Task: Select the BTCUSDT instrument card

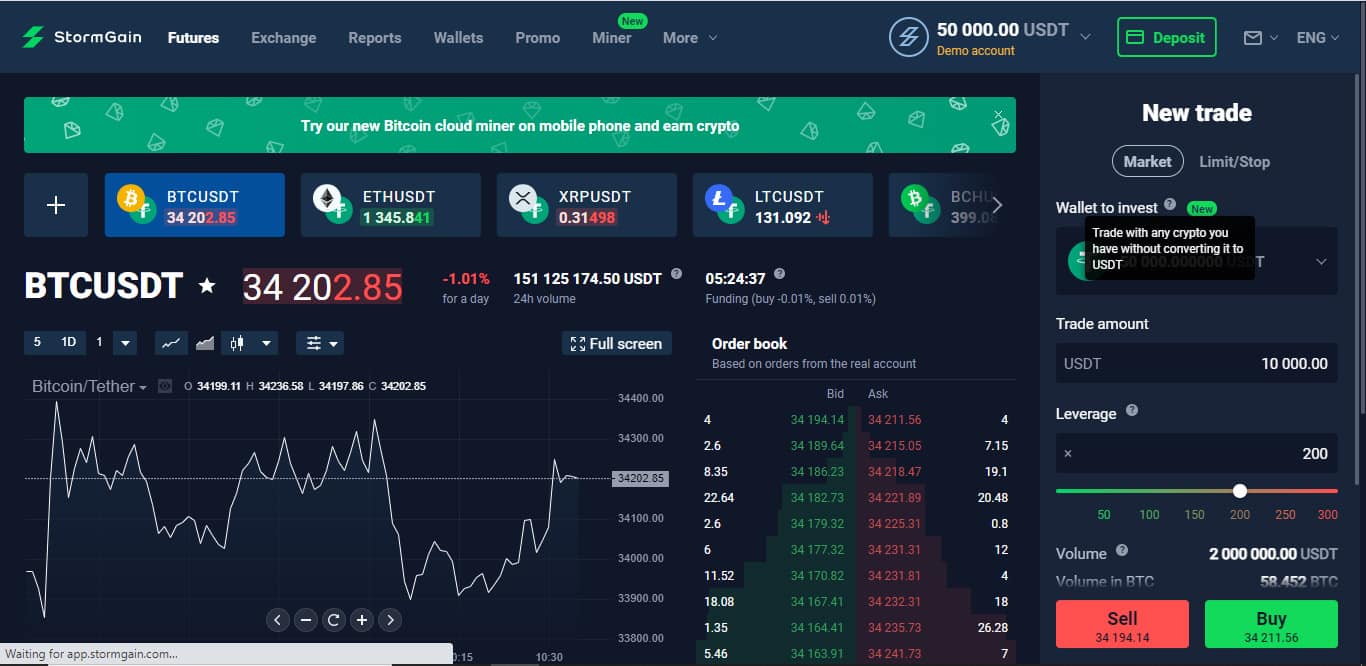Action: [194, 205]
